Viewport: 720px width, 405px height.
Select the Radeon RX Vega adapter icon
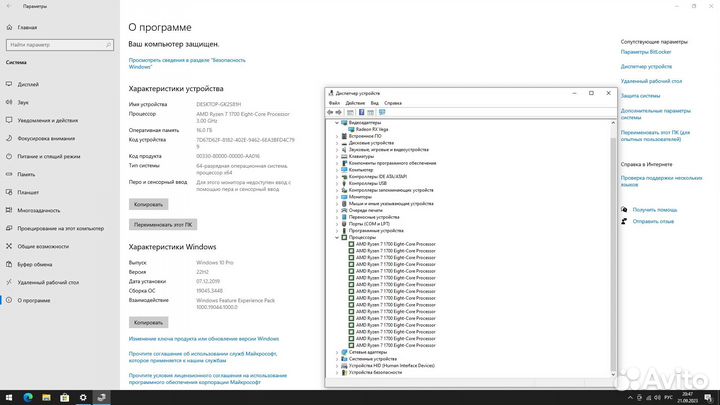pos(351,129)
